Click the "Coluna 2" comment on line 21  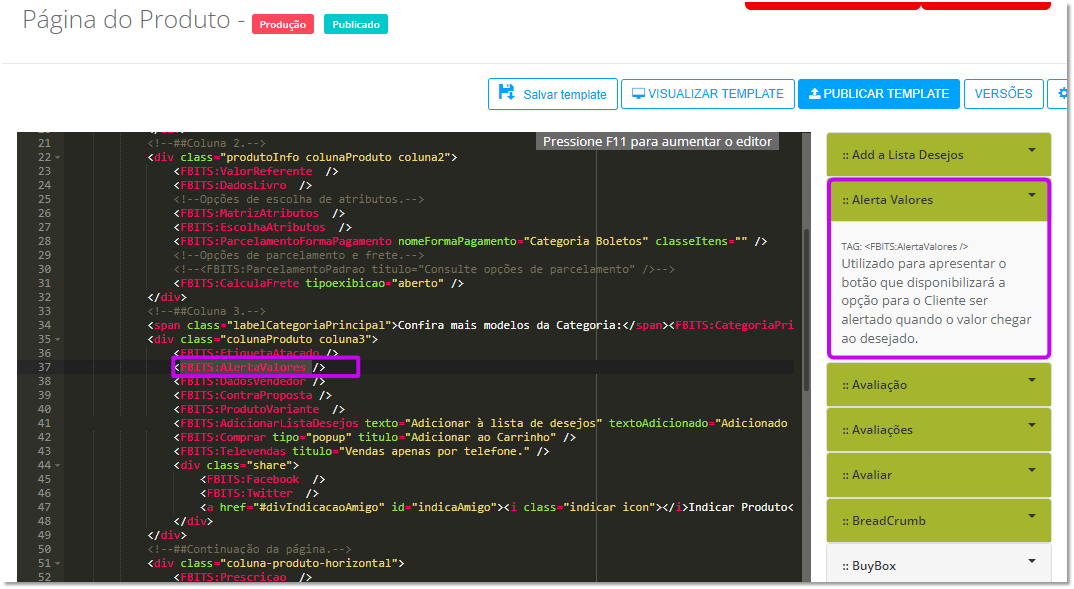pos(207,143)
